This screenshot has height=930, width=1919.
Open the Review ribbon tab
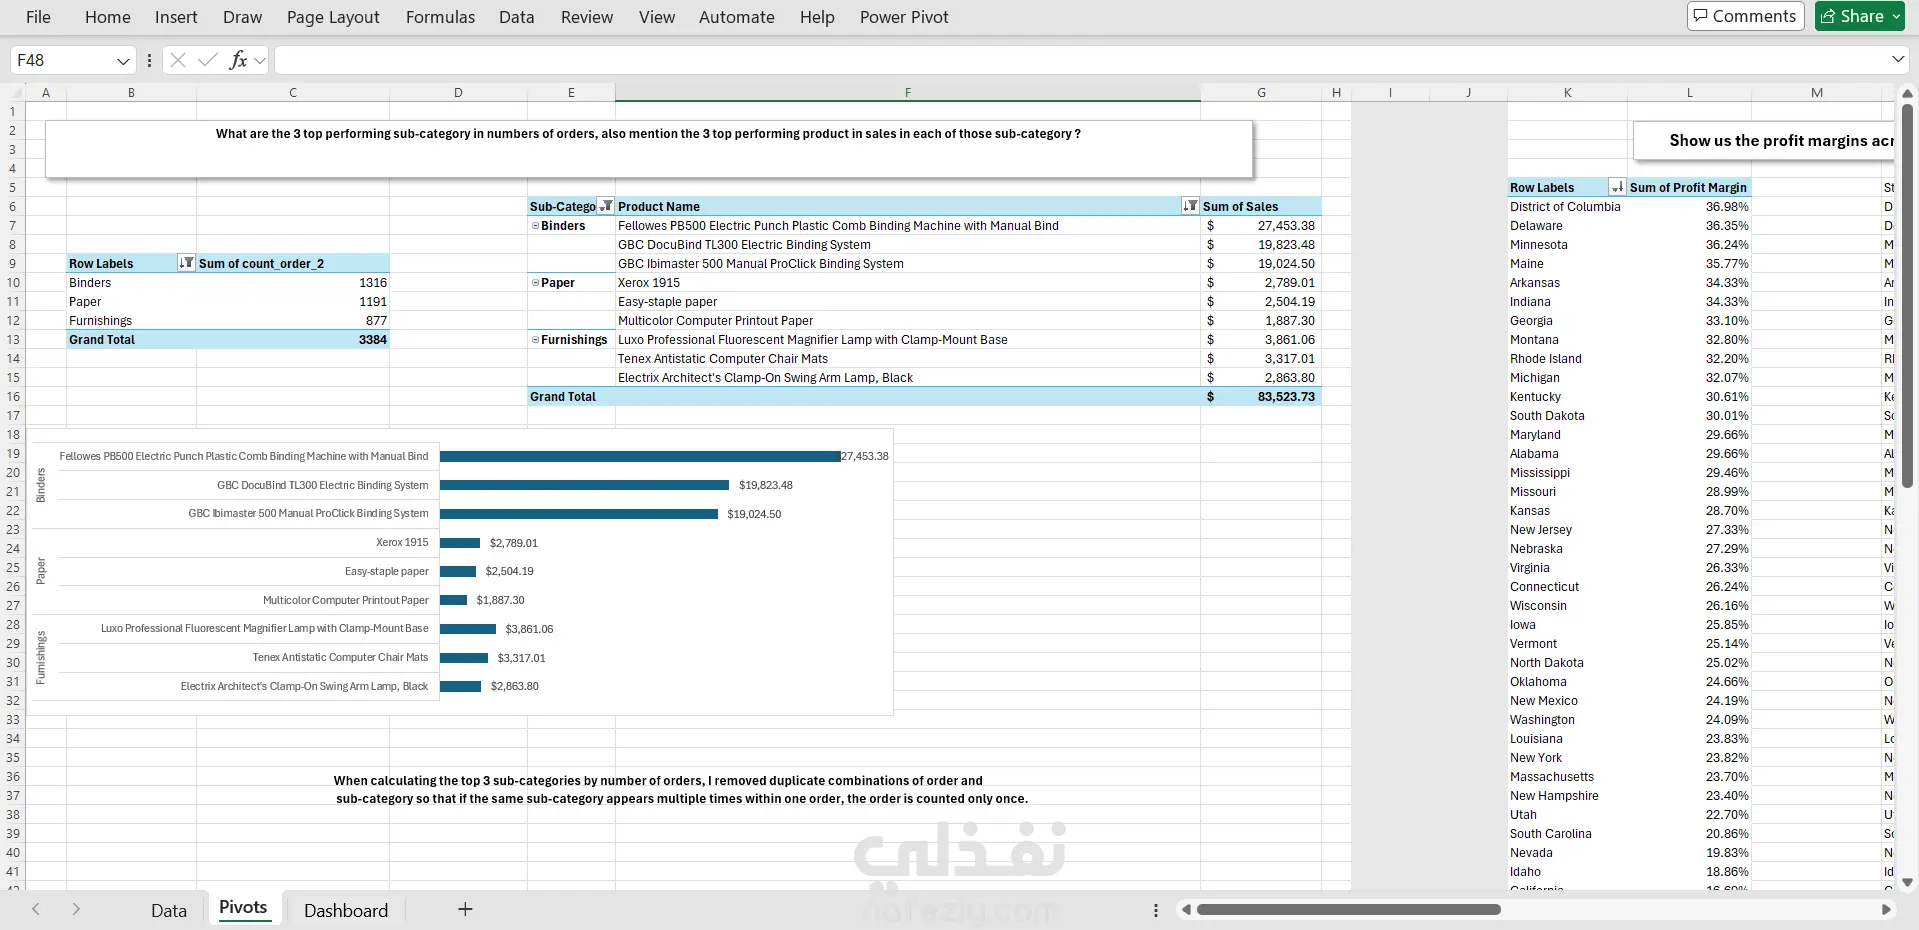coord(587,17)
